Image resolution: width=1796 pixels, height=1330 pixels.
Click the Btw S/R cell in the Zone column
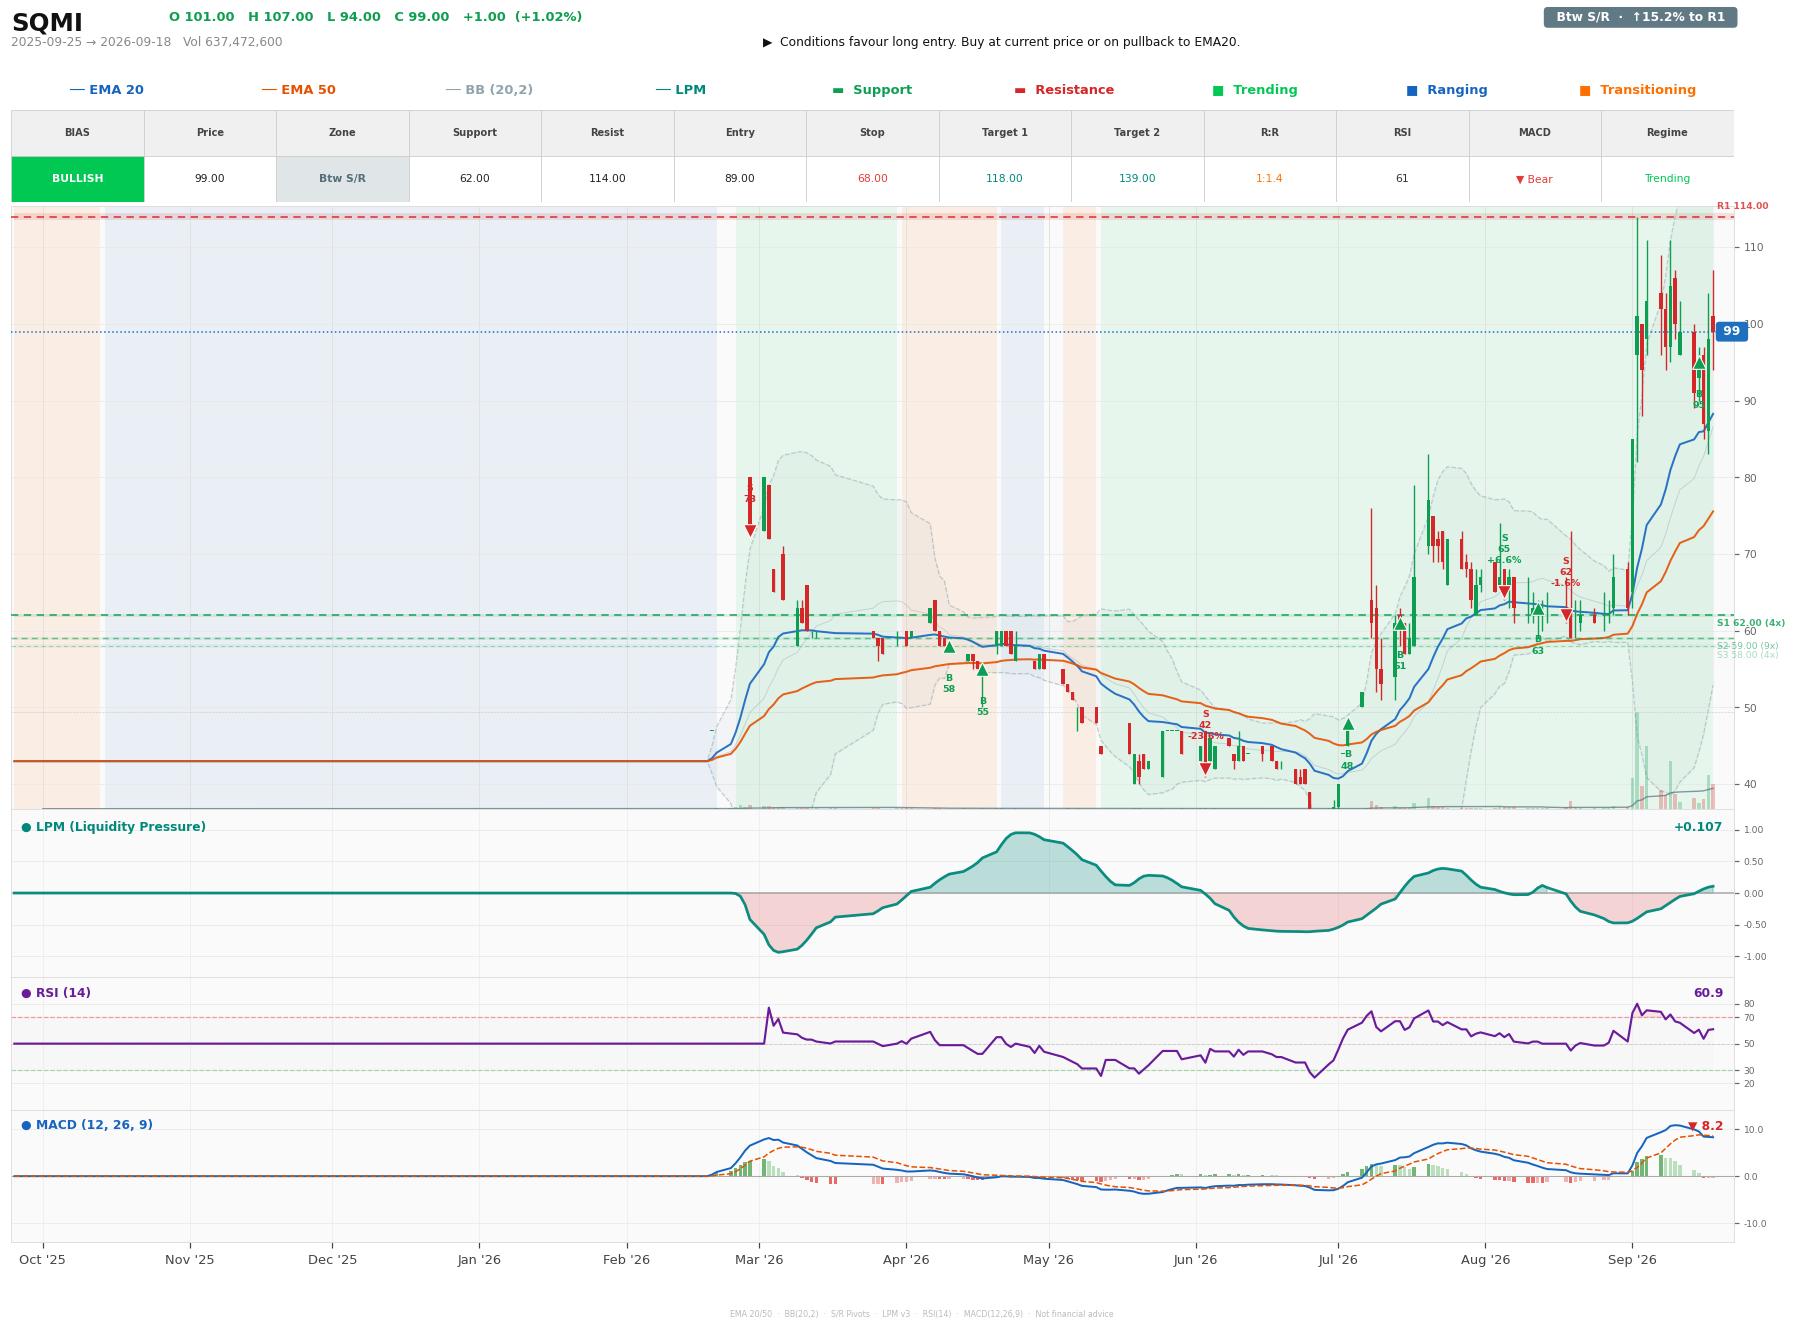click(x=342, y=179)
